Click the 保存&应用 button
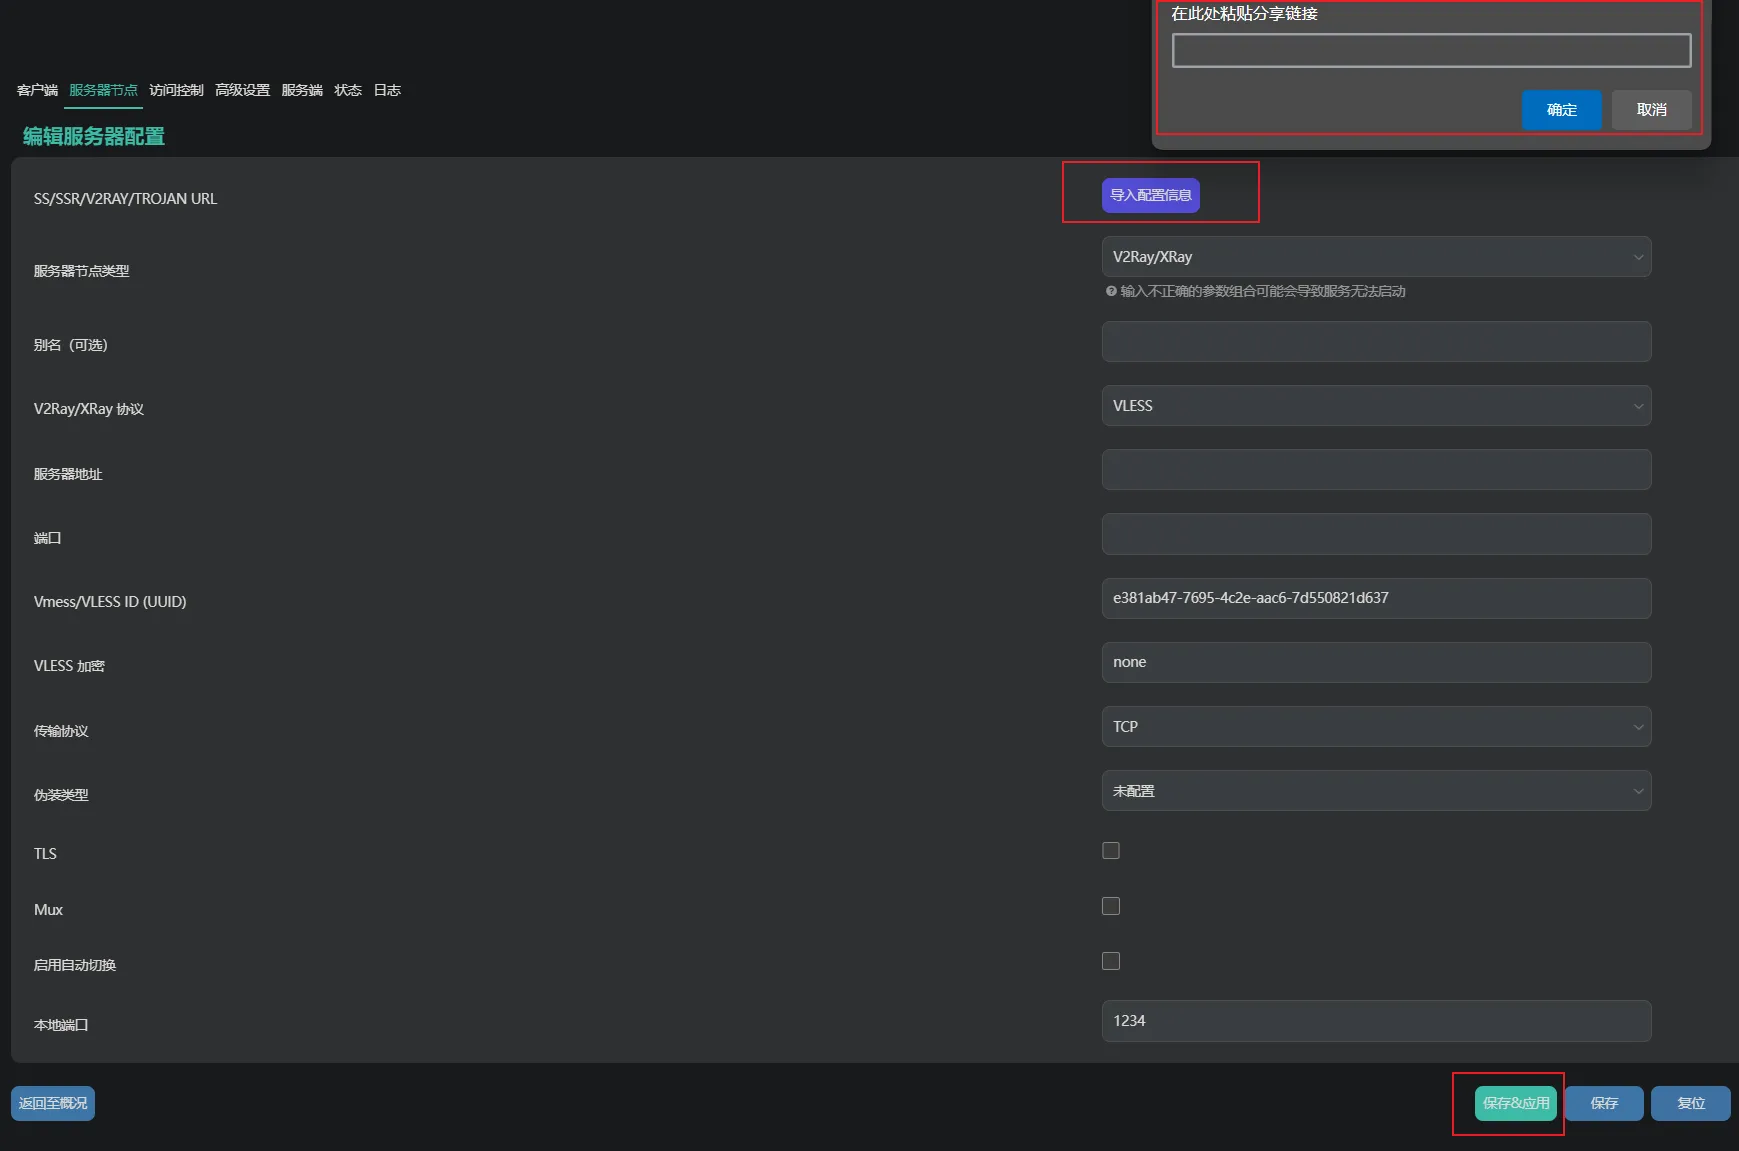This screenshot has width=1739, height=1151. click(x=1515, y=1103)
